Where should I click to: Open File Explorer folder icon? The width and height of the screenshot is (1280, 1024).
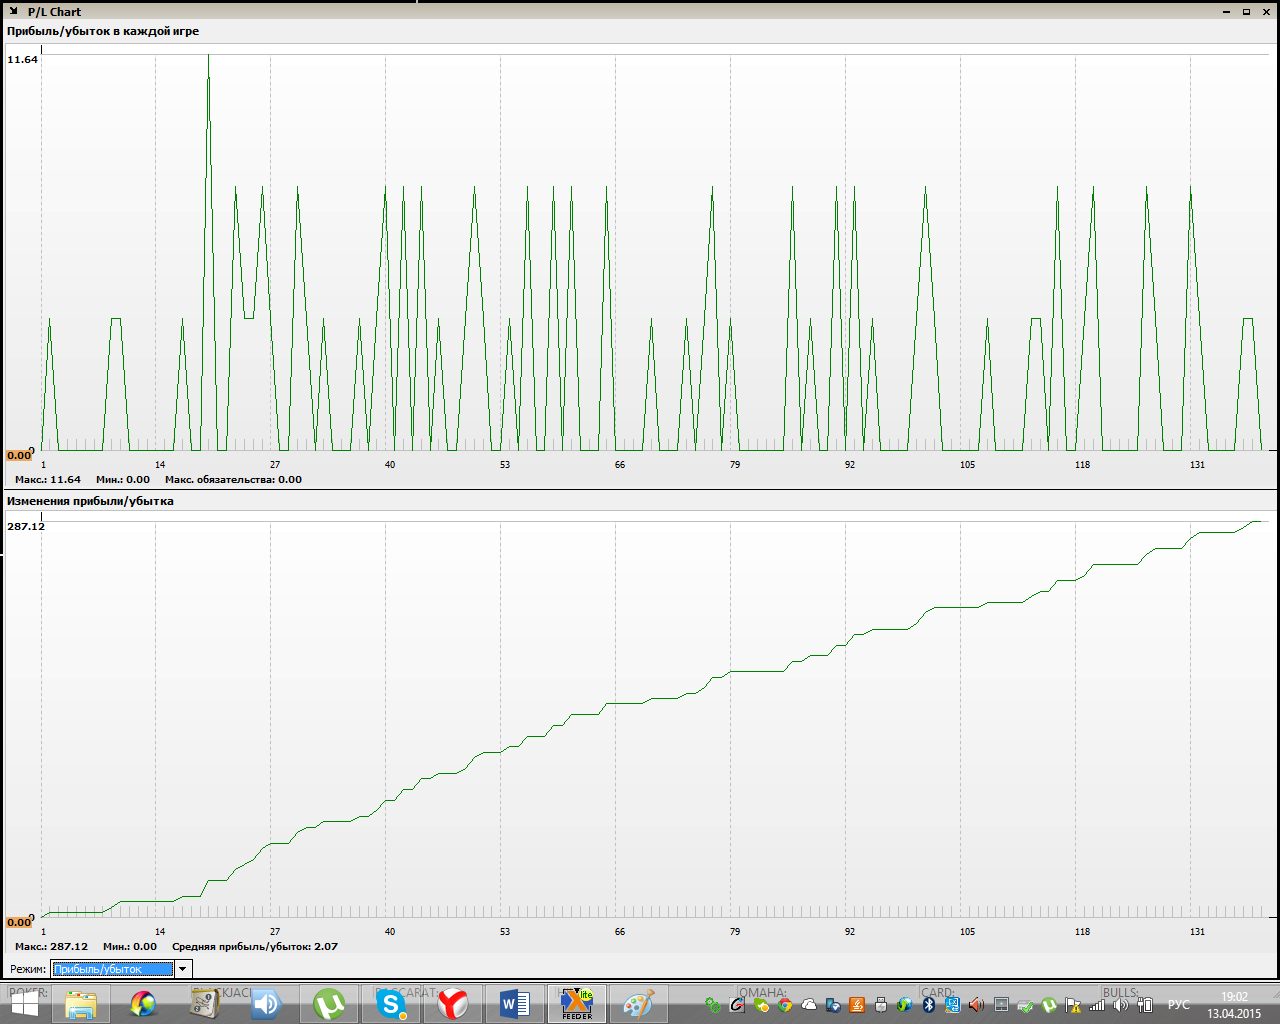[x=81, y=1004]
